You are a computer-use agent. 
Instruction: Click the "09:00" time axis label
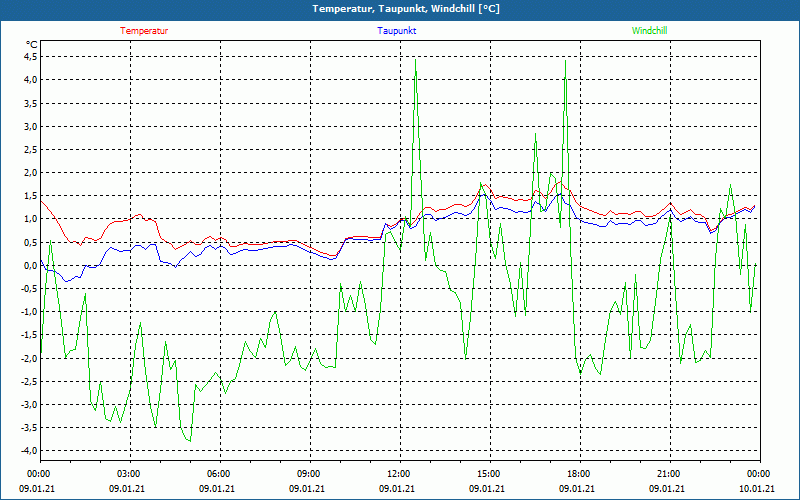click(310, 474)
